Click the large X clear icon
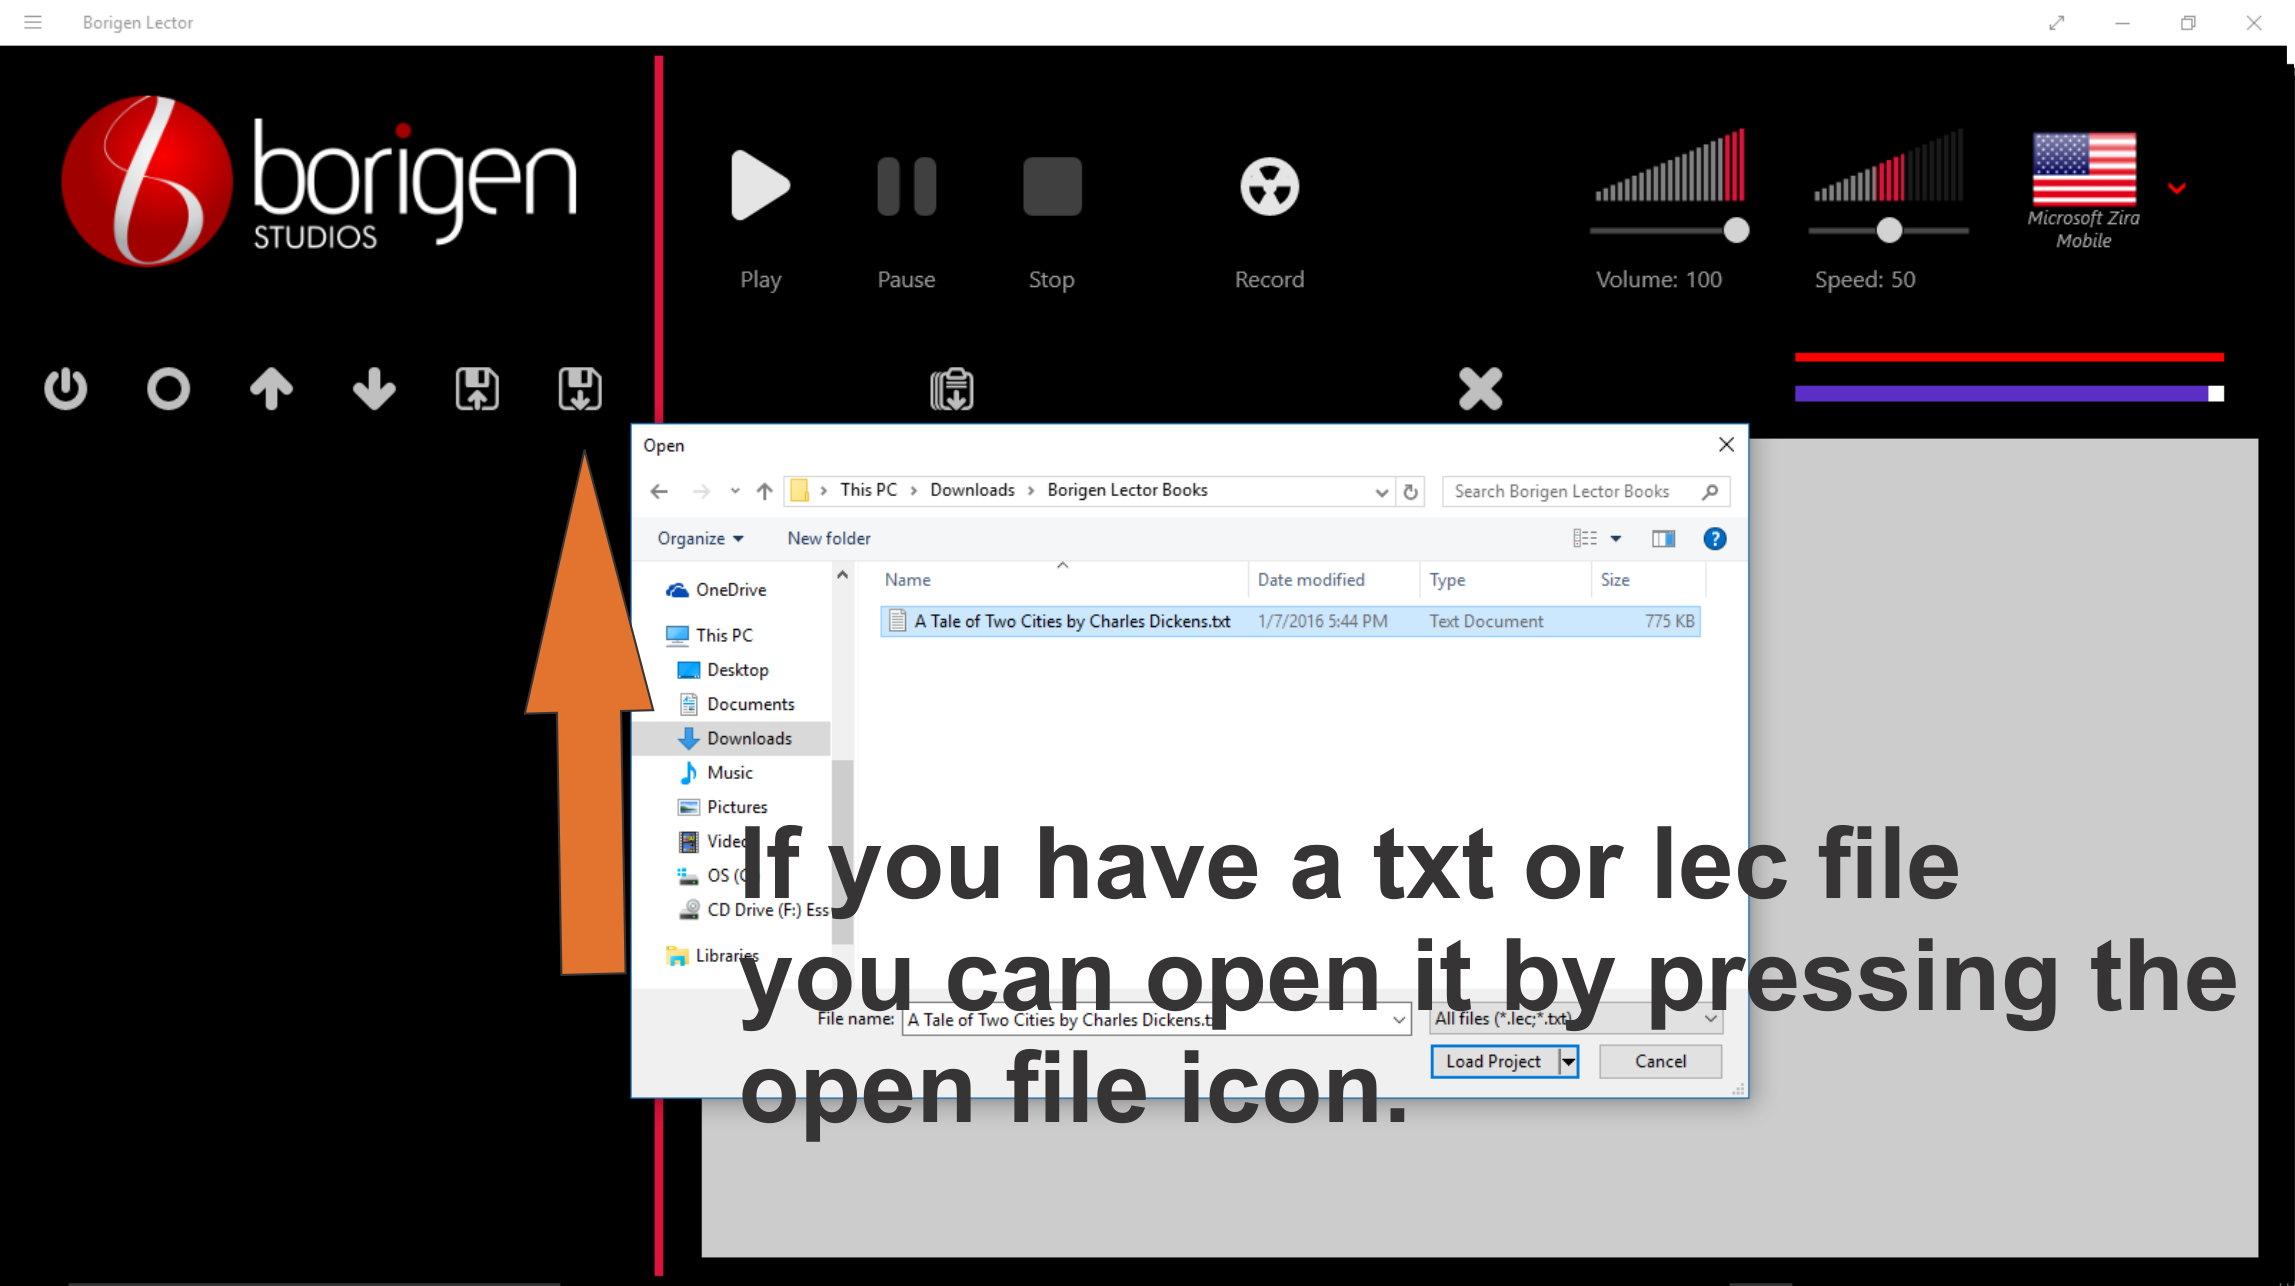The height and width of the screenshot is (1286, 2295). click(1480, 389)
